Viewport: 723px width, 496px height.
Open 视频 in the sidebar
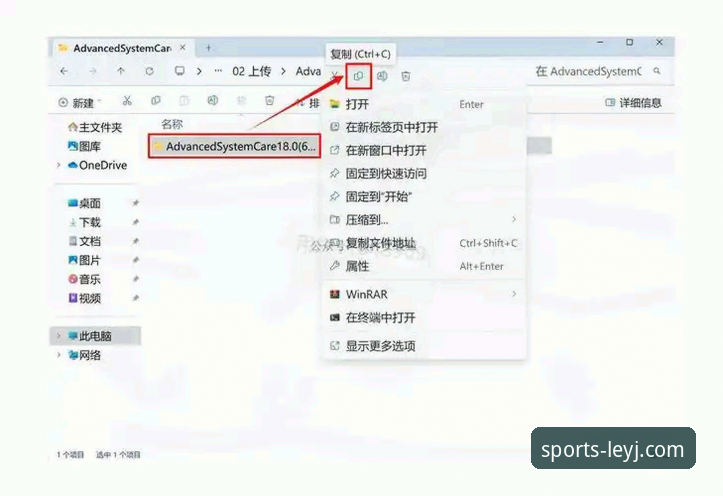tap(84, 298)
